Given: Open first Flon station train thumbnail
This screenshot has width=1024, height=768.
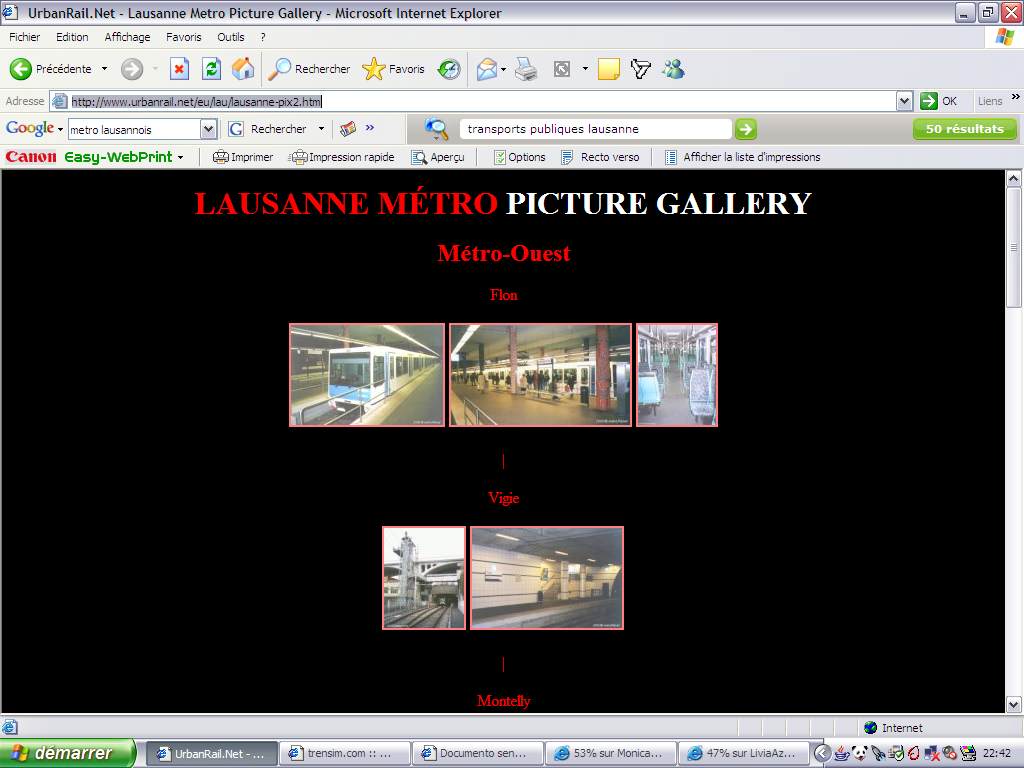Looking at the screenshot, I should [x=367, y=375].
